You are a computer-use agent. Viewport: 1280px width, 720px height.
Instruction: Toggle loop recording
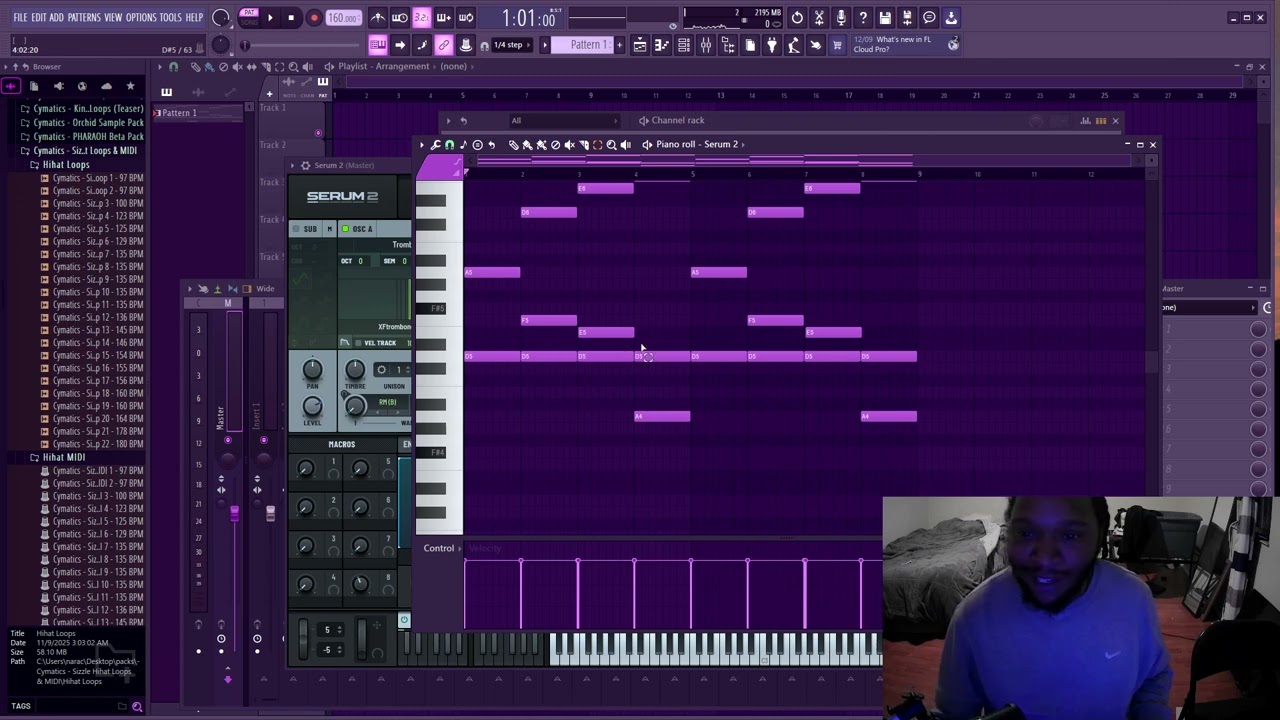click(465, 17)
